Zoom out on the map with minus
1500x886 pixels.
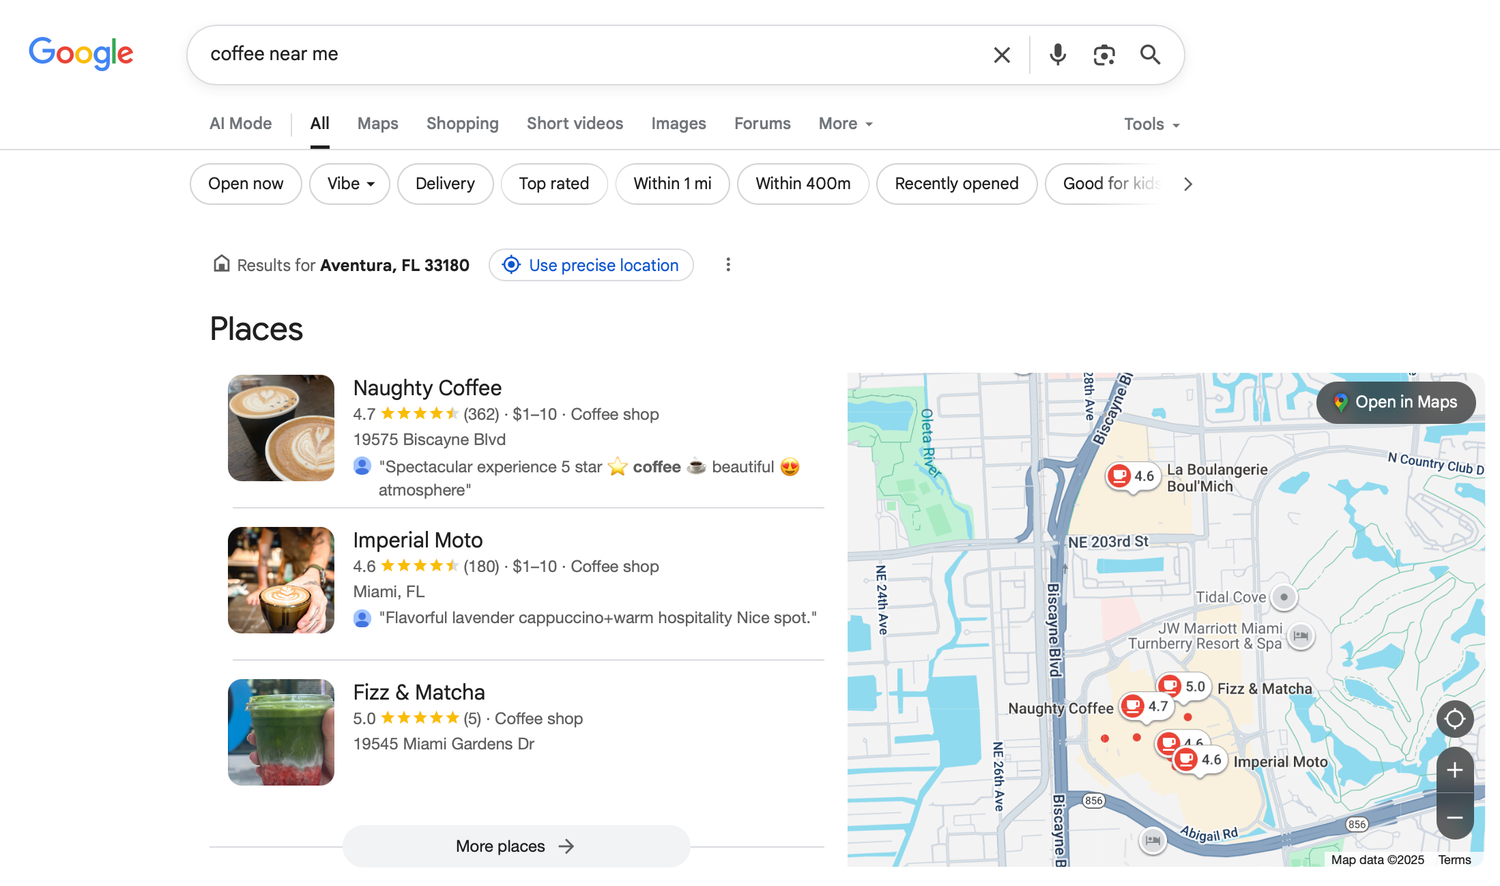[x=1455, y=817]
